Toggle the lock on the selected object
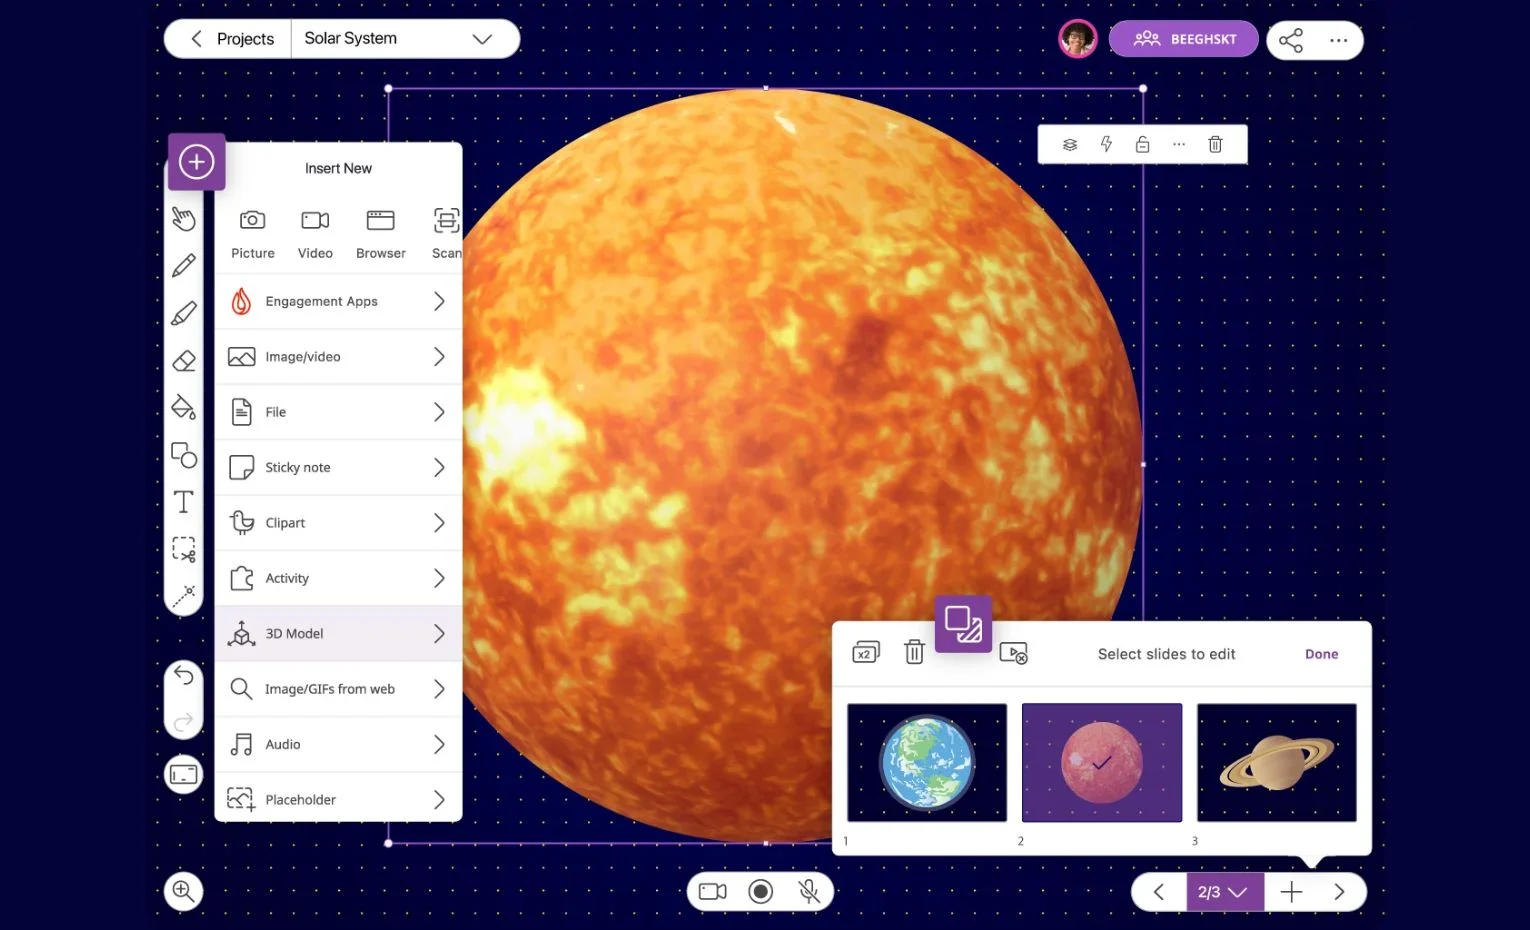Image resolution: width=1530 pixels, height=930 pixels. [1142, 144]
